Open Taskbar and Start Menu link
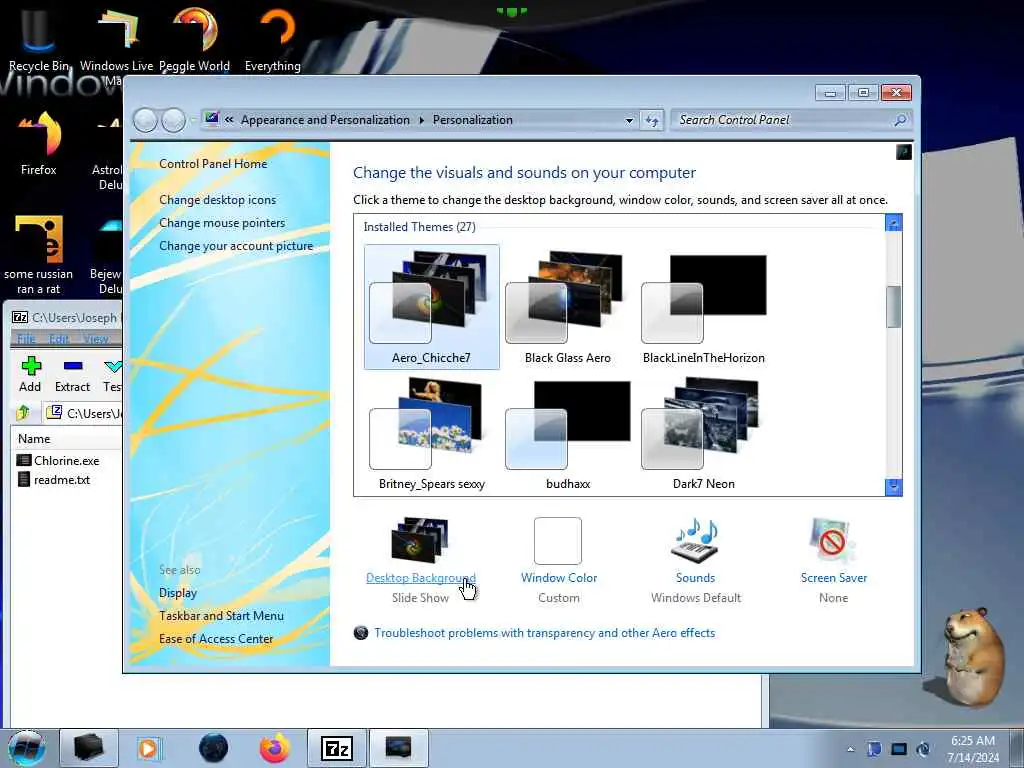 221,616
